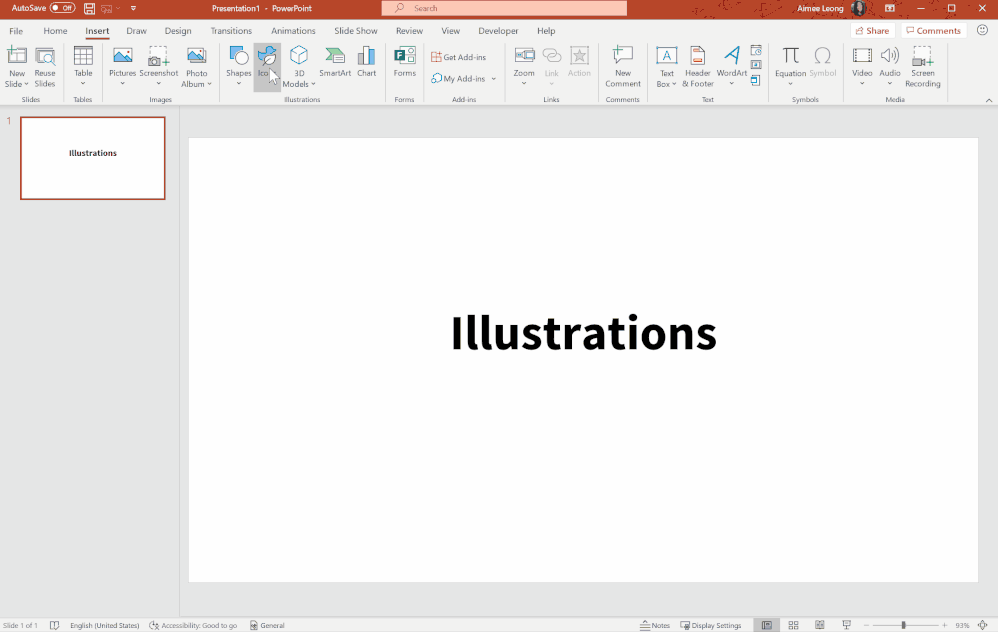Toggle the AutoSave switch
Image resolution: width=998 pixels, height=632 pixels.
pyautogui.click(x=62, y=8)
